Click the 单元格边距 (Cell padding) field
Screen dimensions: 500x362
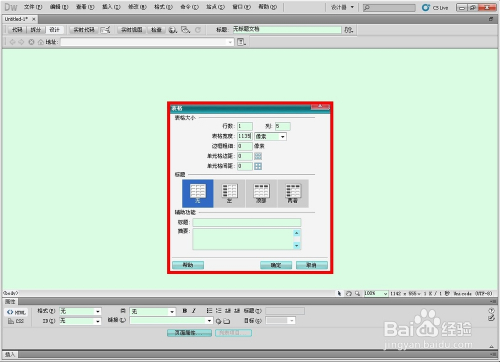point(245,156)
